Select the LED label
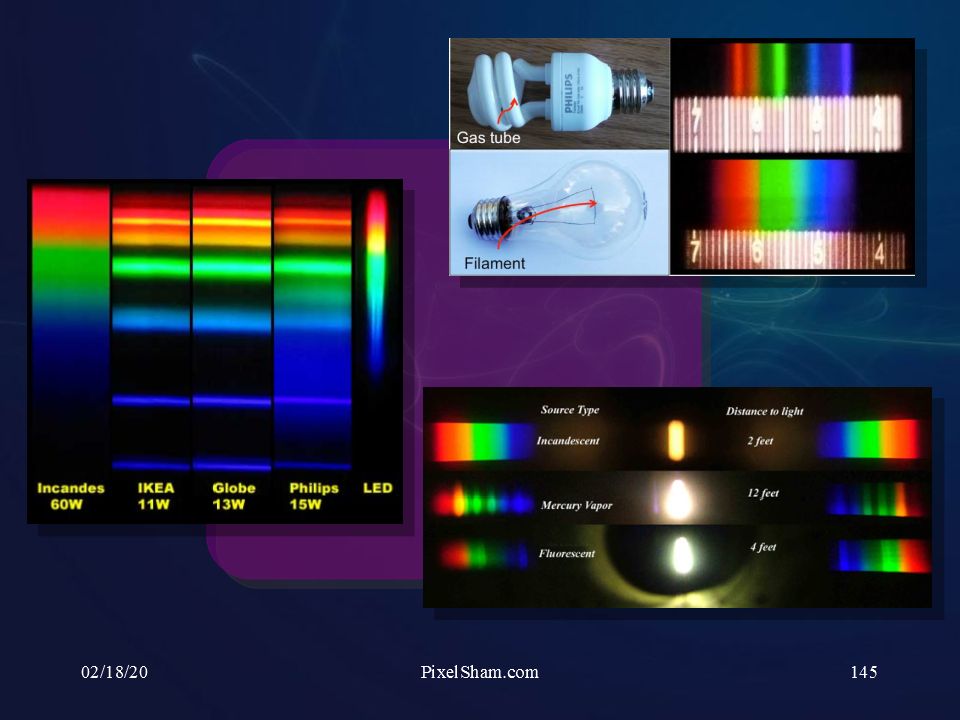This screenshot has width=960, height=720. (x=377, y=488)
